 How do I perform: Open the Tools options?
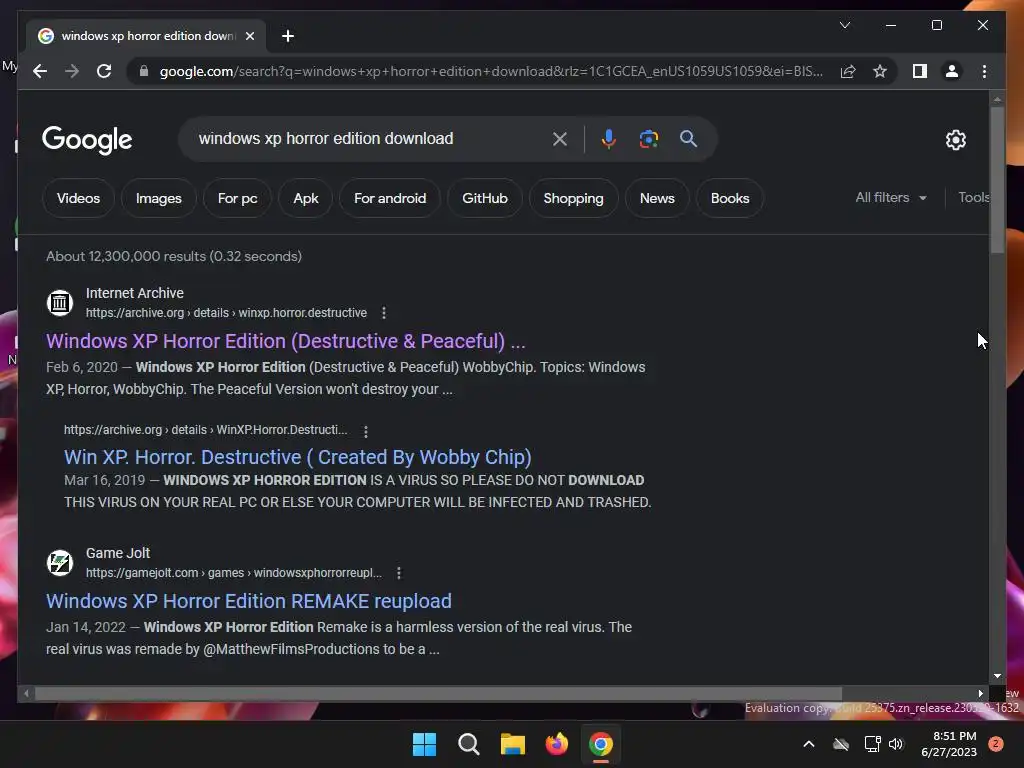pos(973,197)
